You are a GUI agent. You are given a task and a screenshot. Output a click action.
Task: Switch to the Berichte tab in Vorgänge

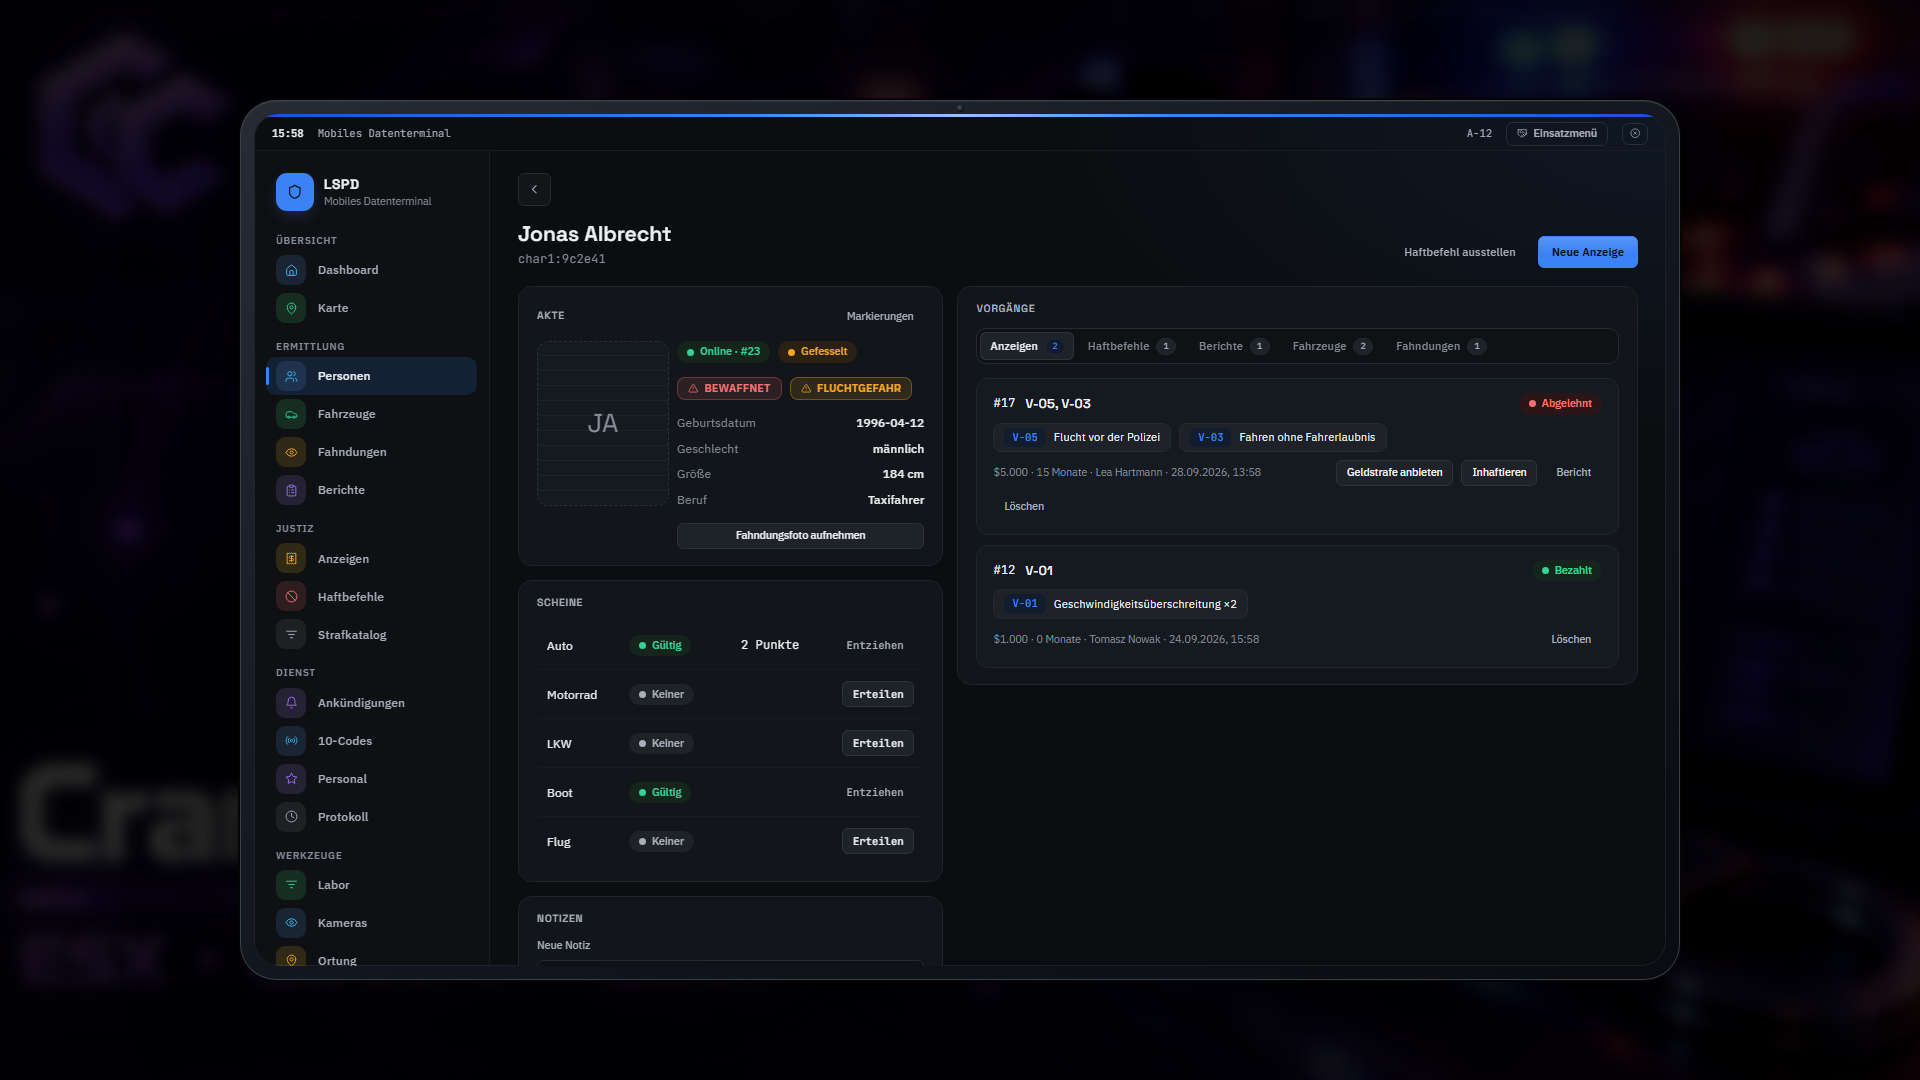tap(1233, 346)
